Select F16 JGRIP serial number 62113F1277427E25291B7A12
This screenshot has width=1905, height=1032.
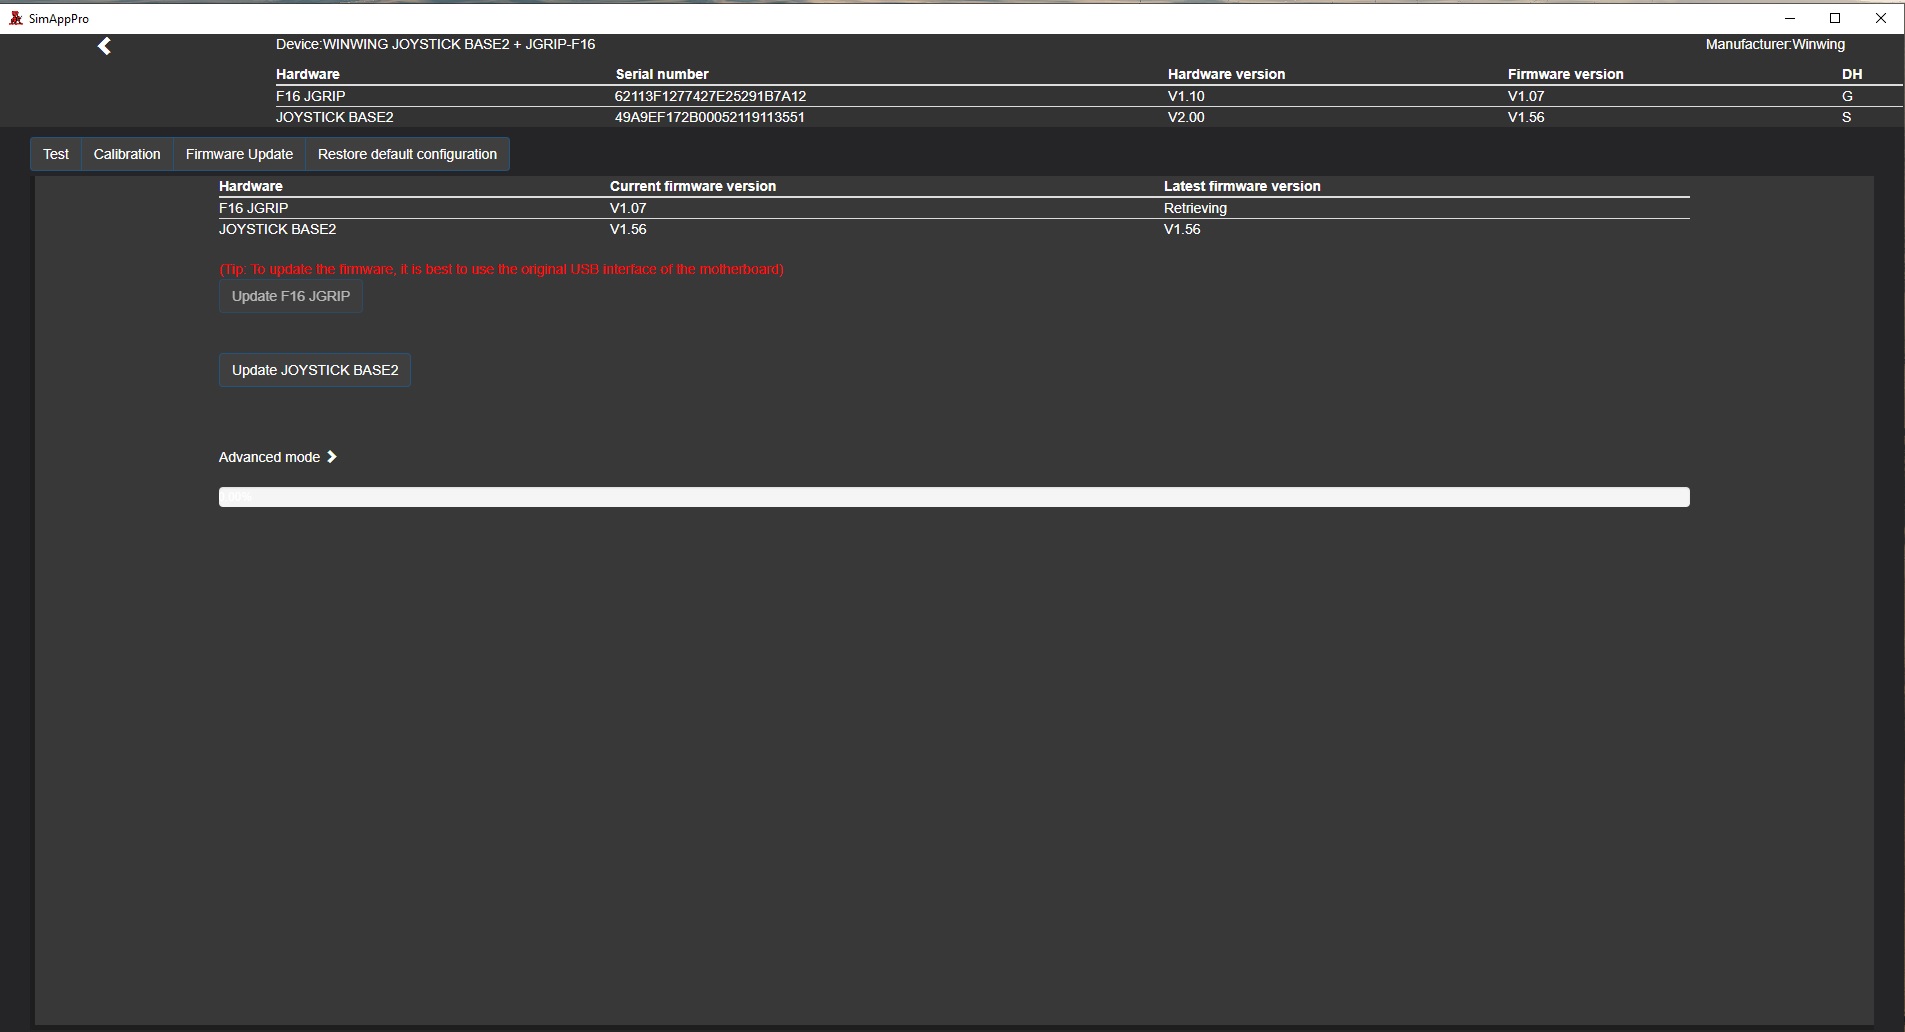(x=710, y=96)
